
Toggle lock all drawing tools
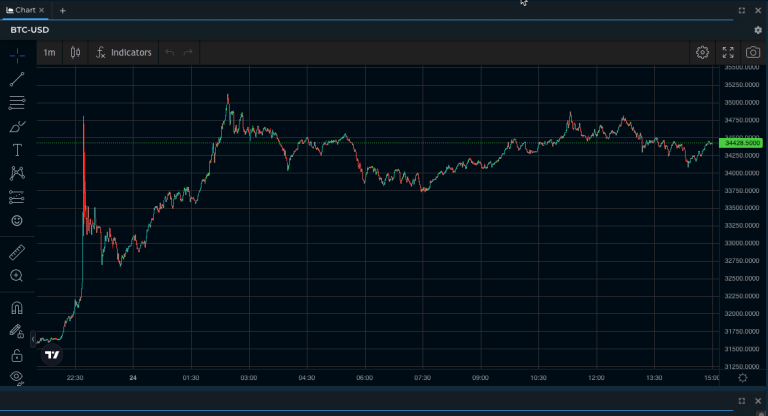[x=17, y=355]
